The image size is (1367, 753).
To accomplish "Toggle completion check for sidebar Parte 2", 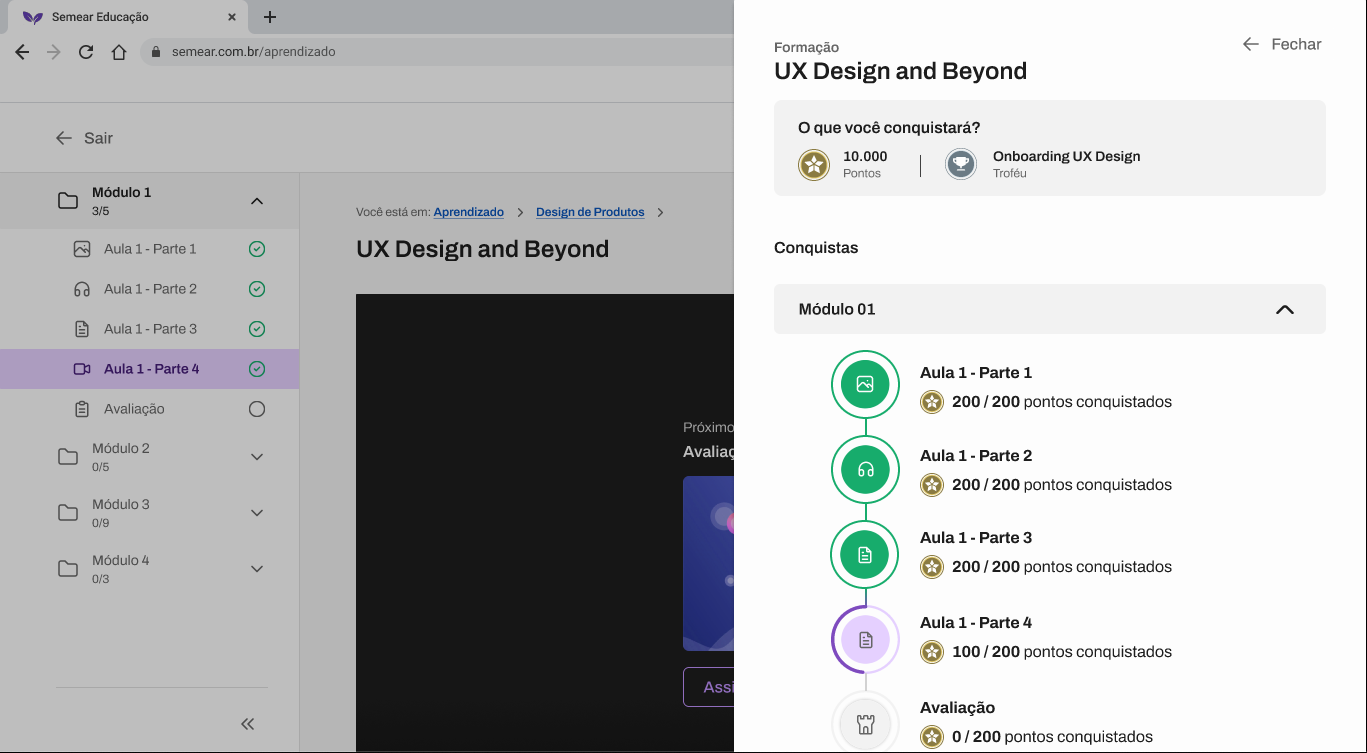I will 257,289.
